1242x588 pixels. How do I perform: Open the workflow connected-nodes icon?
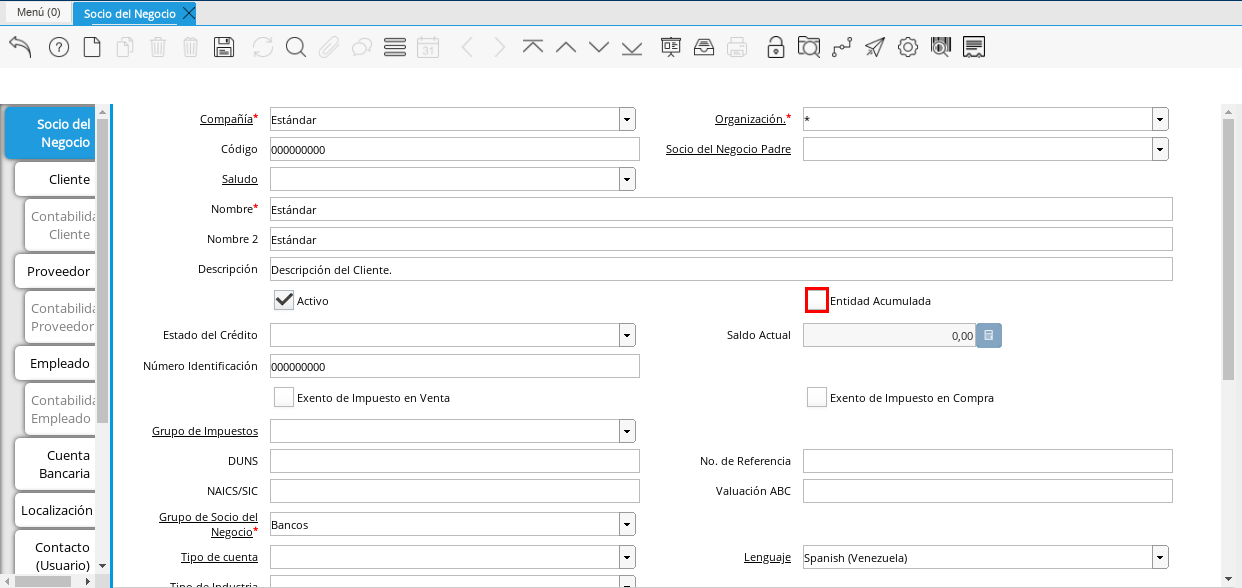pos(842,47)
